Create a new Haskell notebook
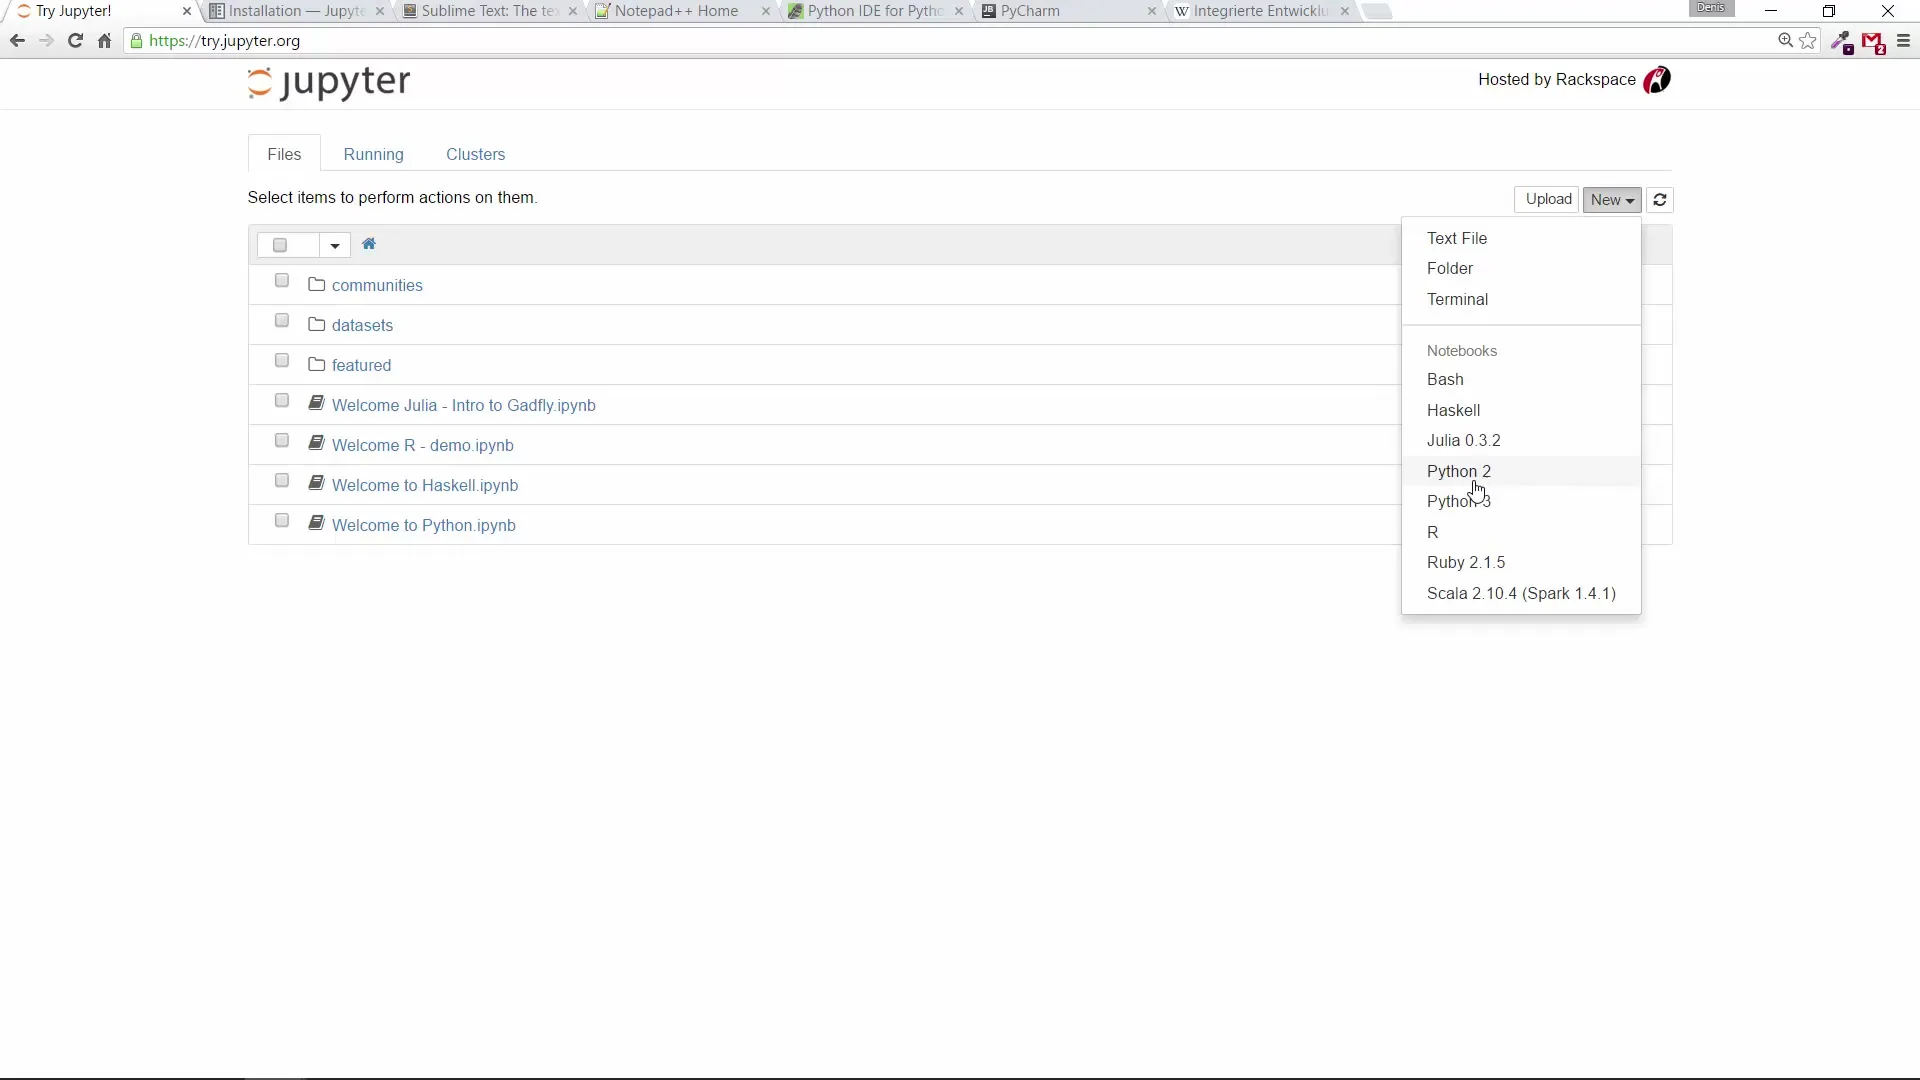 pyautogui.click(x=1521, y=410)
